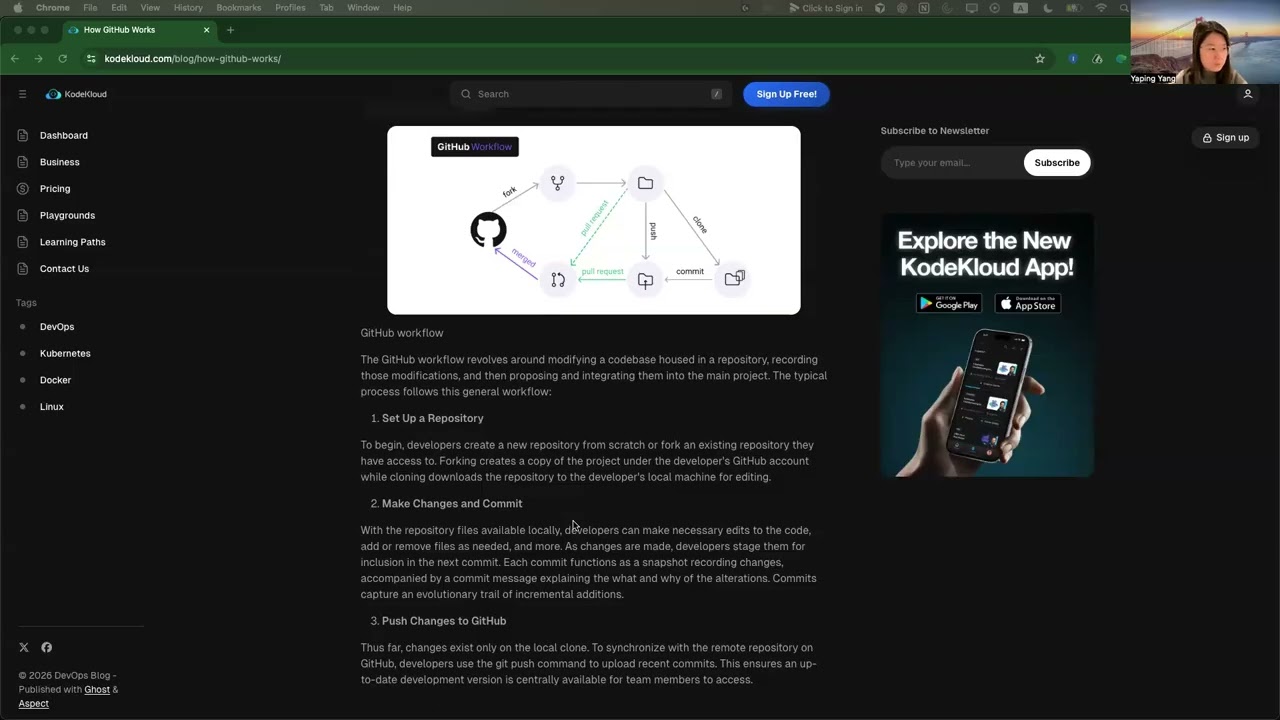Click the Notion menu bar icon
This screenshot has height=720, width=1280.
pos(924,8)
